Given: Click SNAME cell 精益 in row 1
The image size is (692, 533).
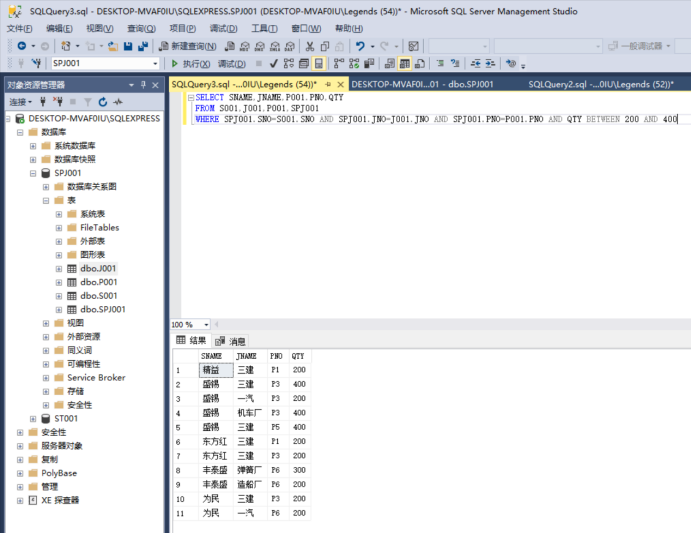Looking at the screenshot, I should point(216,370).
